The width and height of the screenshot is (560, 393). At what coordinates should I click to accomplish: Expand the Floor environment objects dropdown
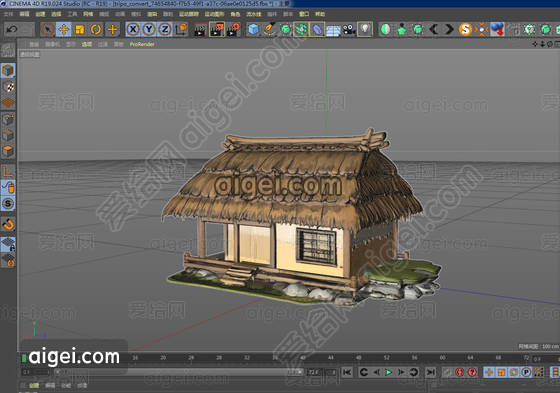[332, 29]
